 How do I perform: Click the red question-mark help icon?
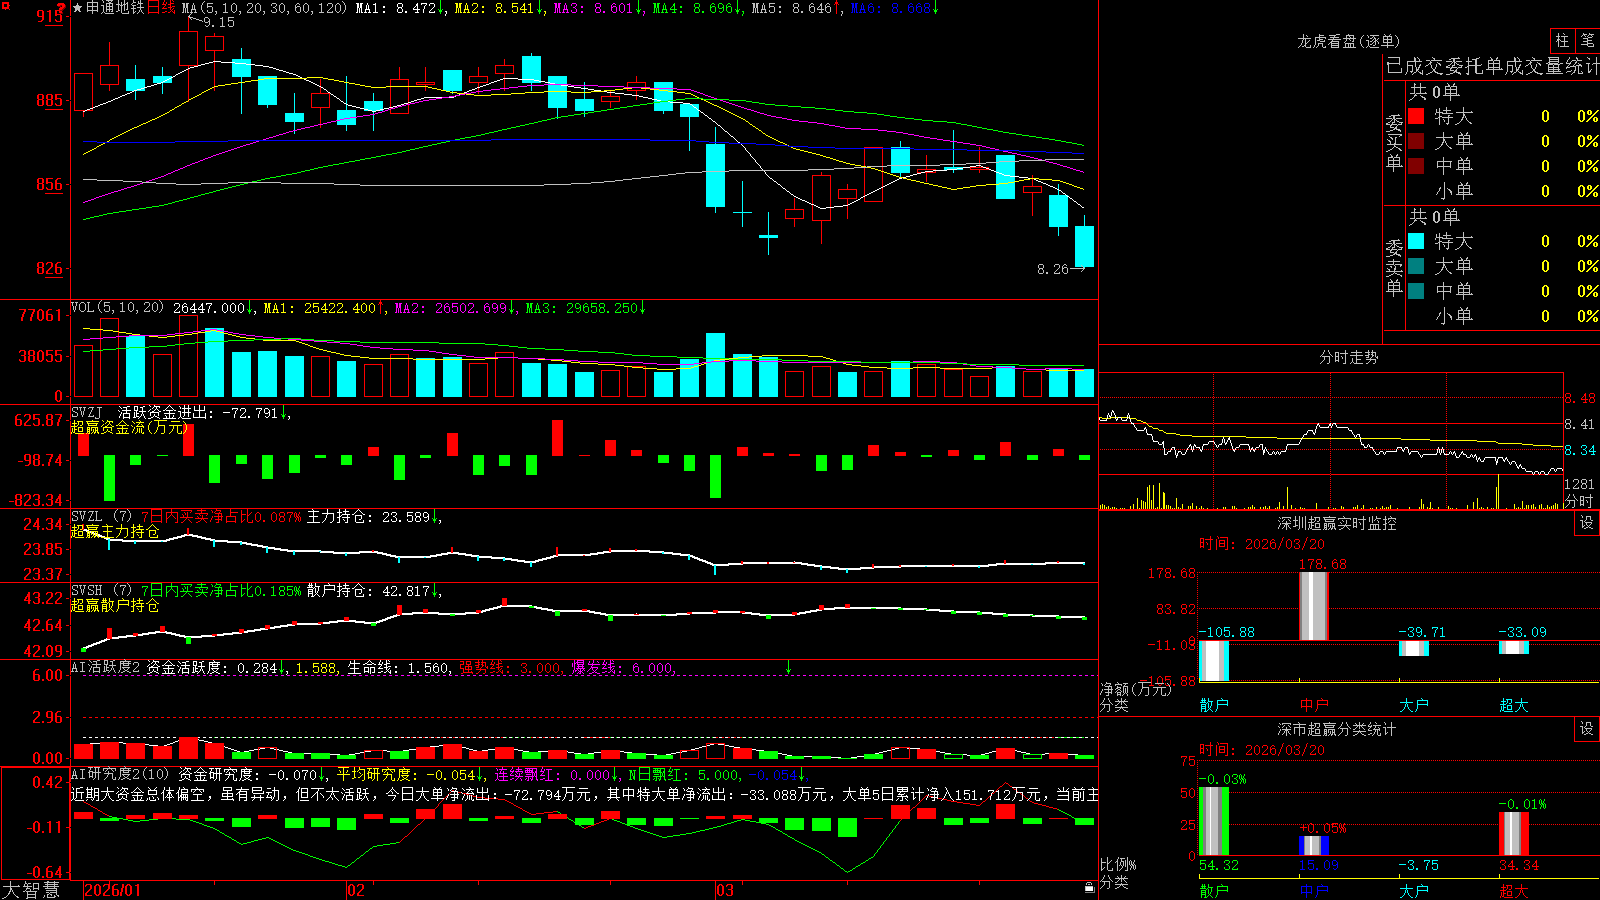click(x=60, y=7)
